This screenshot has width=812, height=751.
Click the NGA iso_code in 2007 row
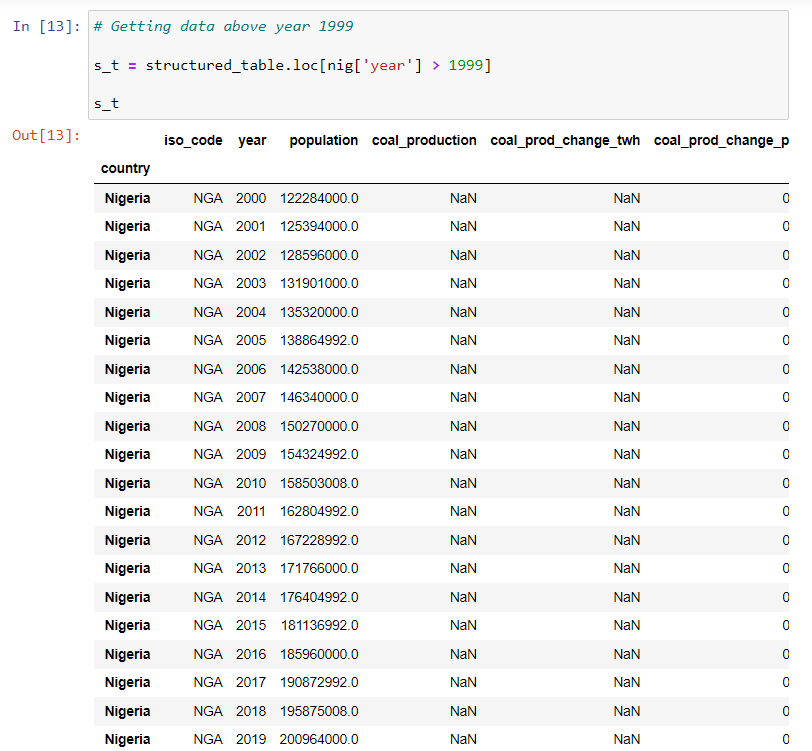pyautogui.click(x=208, y=397)
